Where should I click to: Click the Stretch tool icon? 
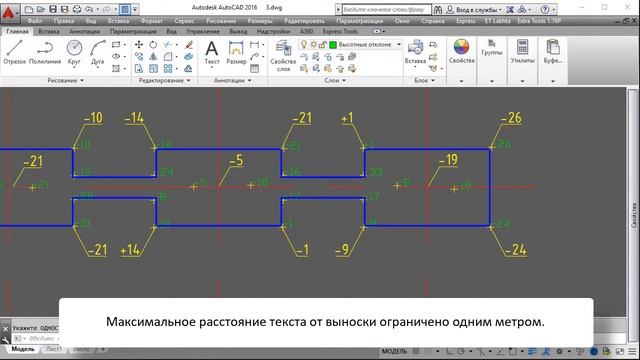tap(139, 69)
